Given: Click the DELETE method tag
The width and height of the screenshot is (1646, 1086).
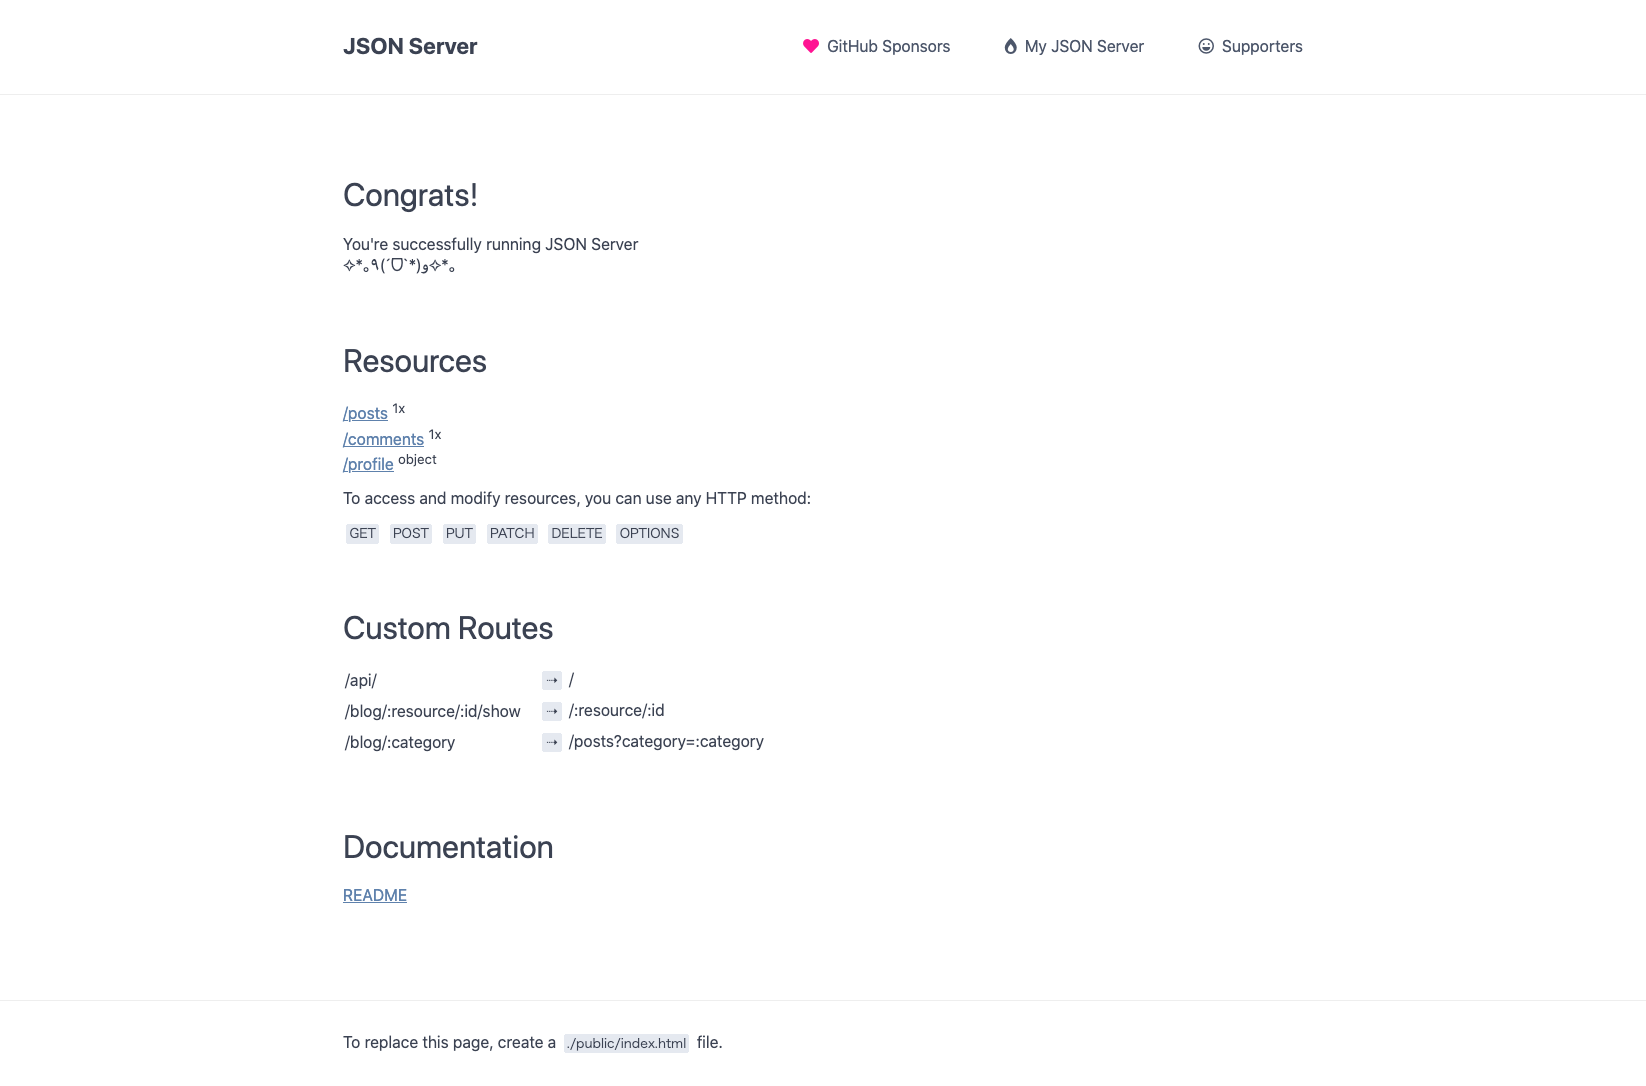Looking at the screenshot, I should (x=577, y=533).
